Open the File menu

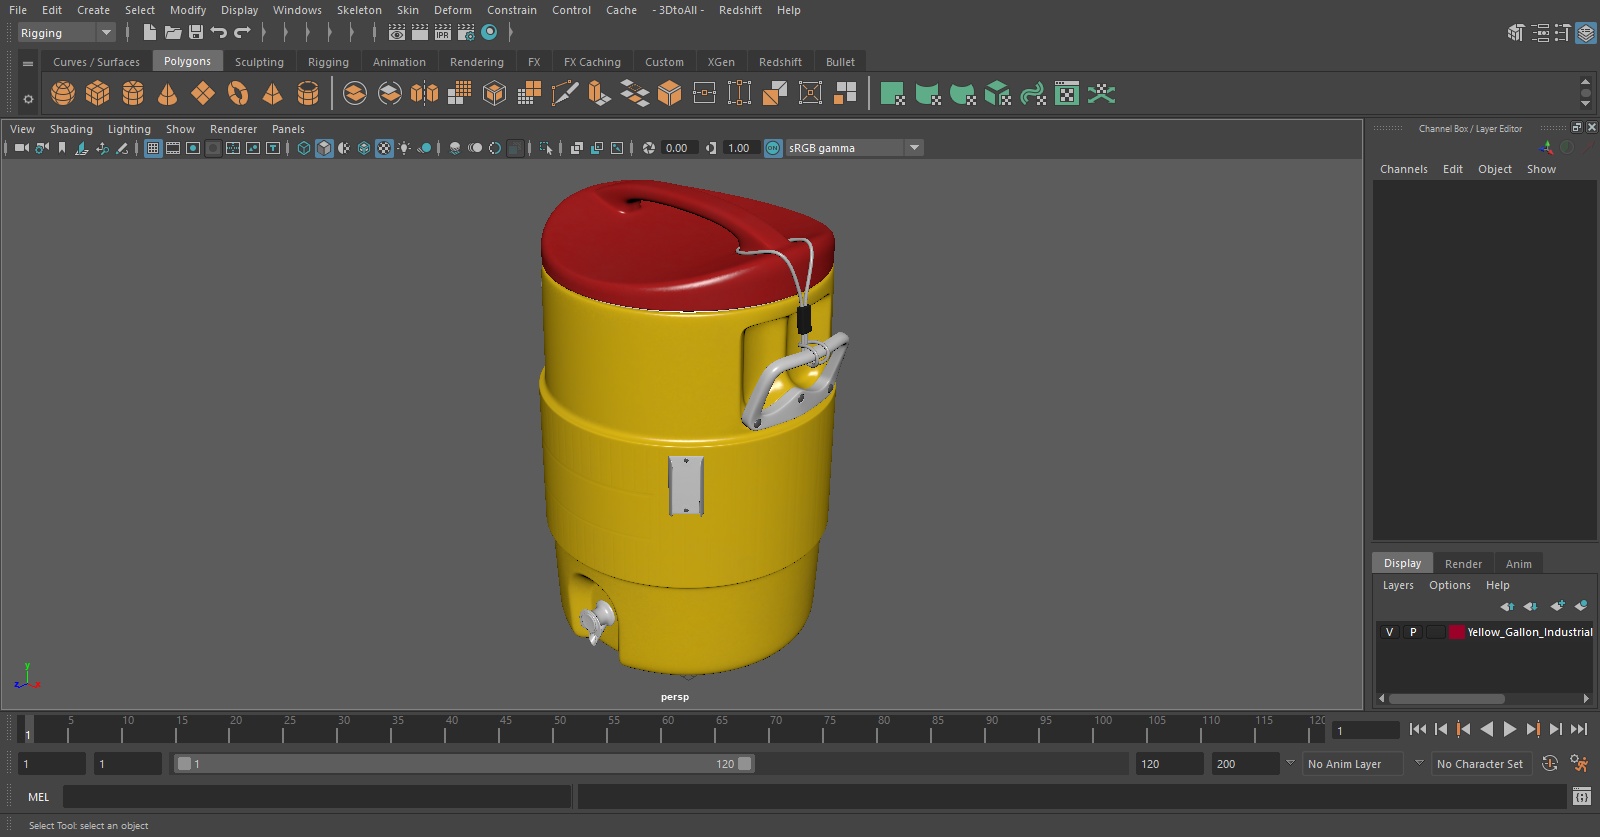tap(18, 10)
